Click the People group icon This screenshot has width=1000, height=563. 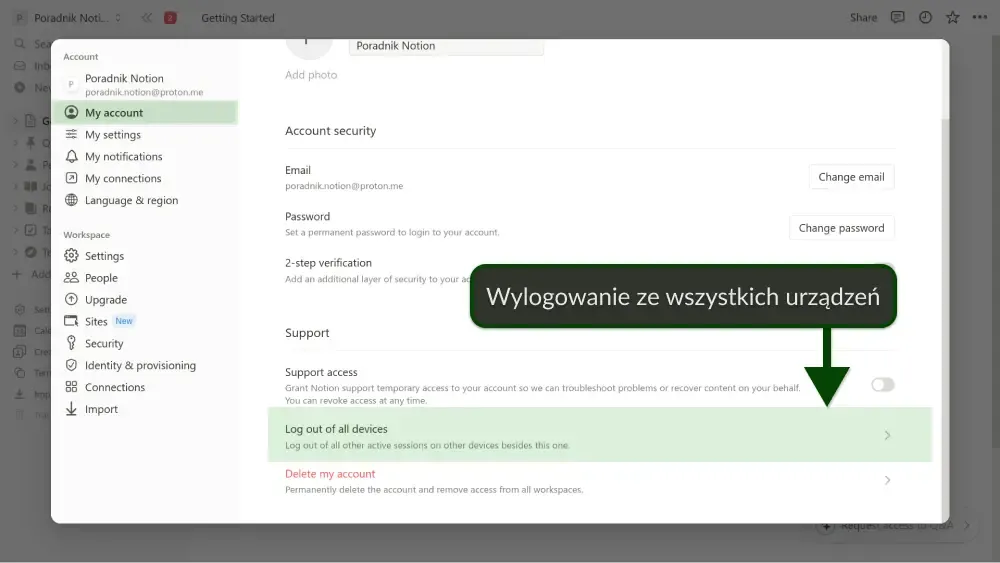[x=71, y=278]
